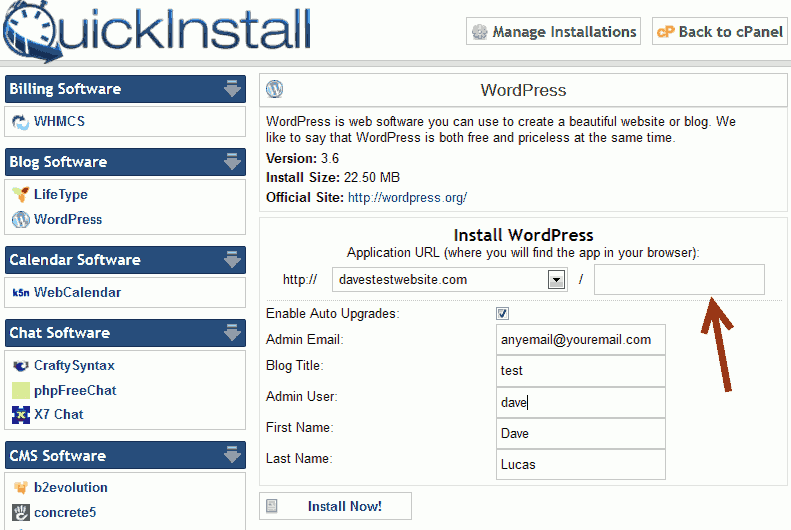This screenshot has height=530, width=791.
Task: Click the X7 Chat icon
Action: click(21, 415)
